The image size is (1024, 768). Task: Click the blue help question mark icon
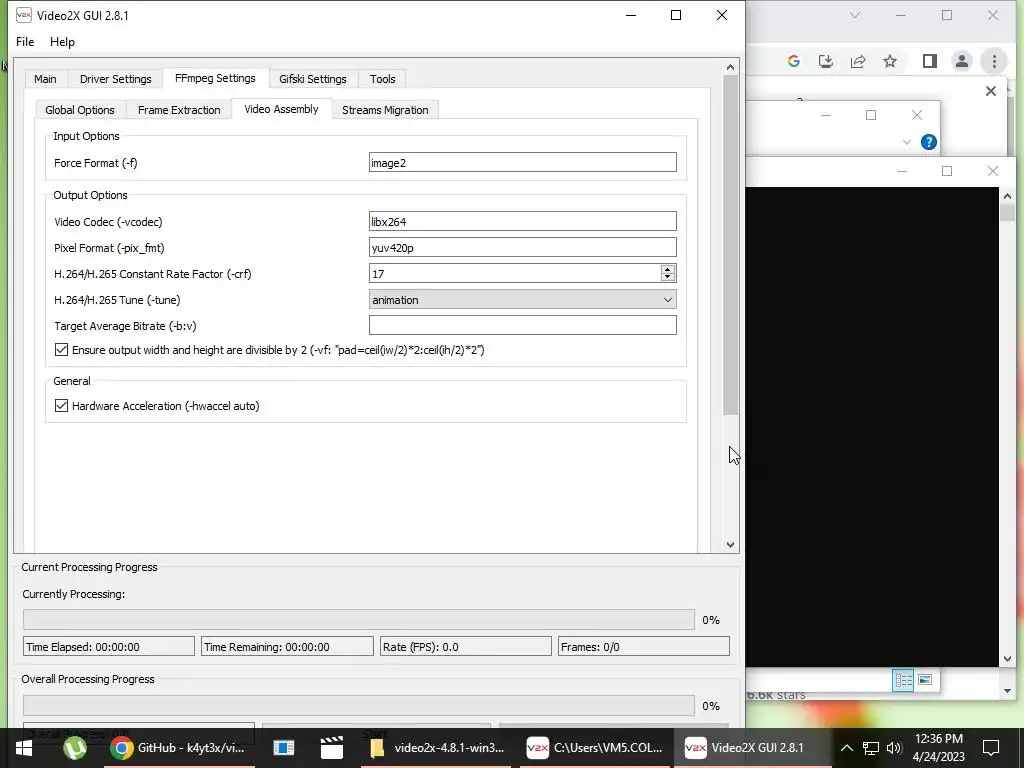[928, 142]
